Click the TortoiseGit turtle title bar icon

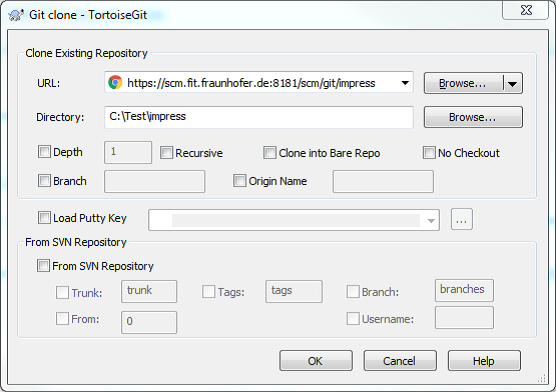[16, 15]
